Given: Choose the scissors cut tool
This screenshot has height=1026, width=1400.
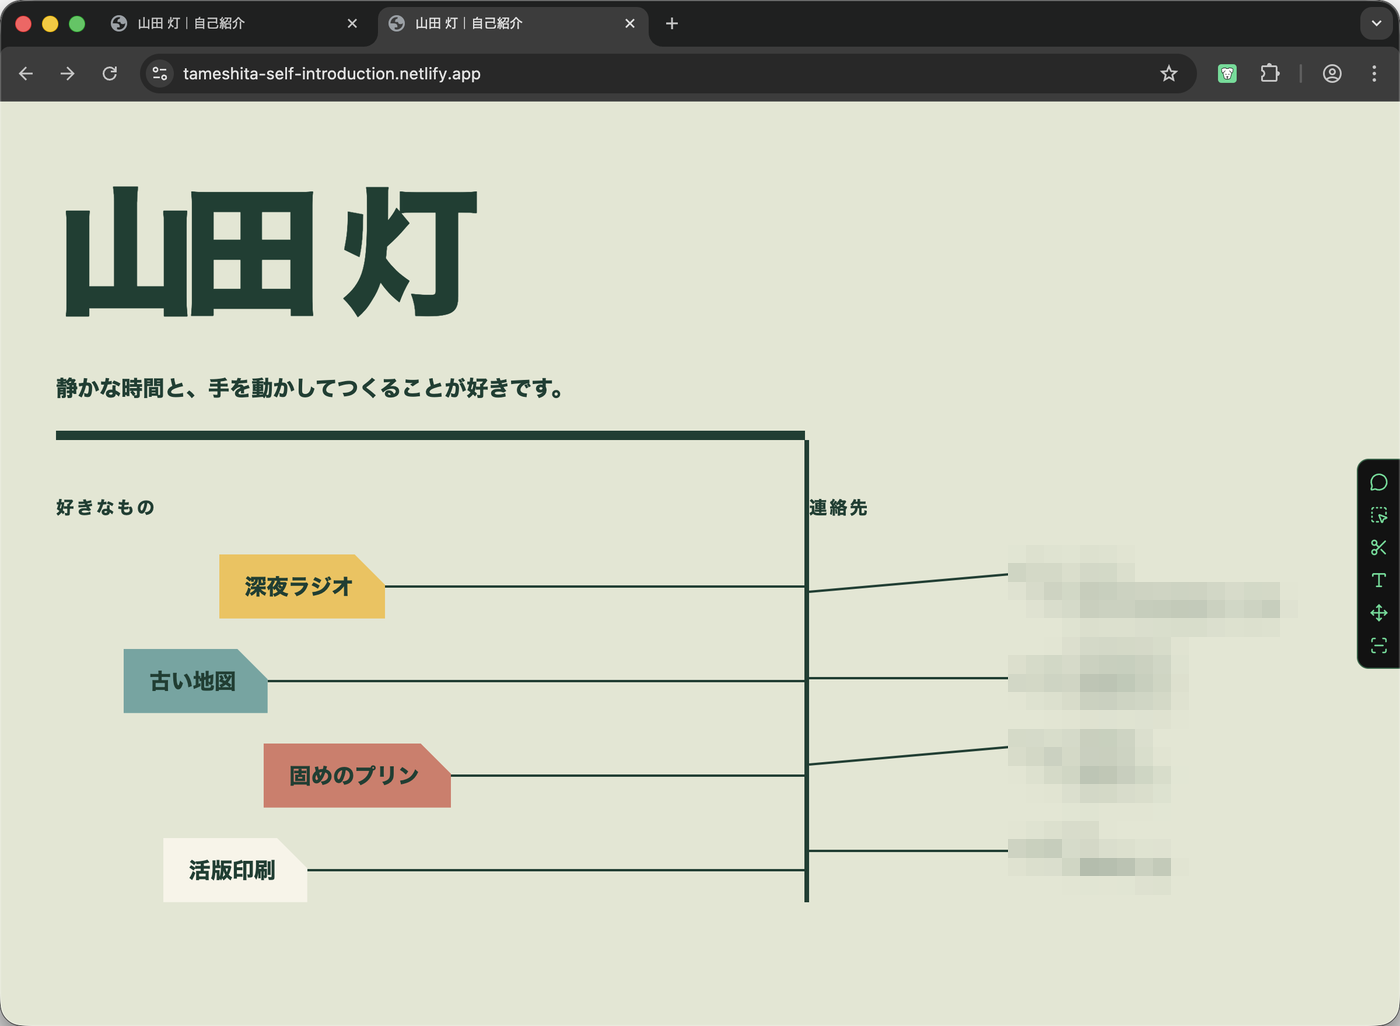Looking at the screenshot, I should click(1378, 548).
